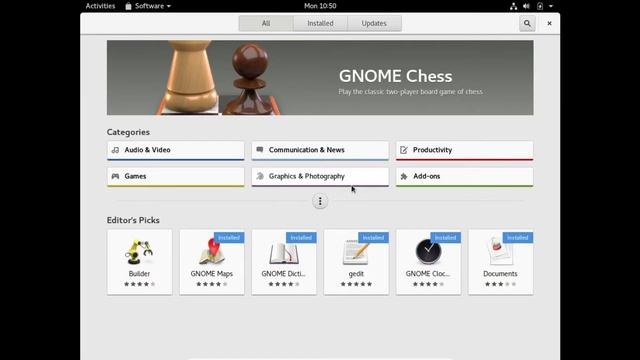The image size is (640, 360).
Task: Close the Software window
Action: (x=549, y=23)
